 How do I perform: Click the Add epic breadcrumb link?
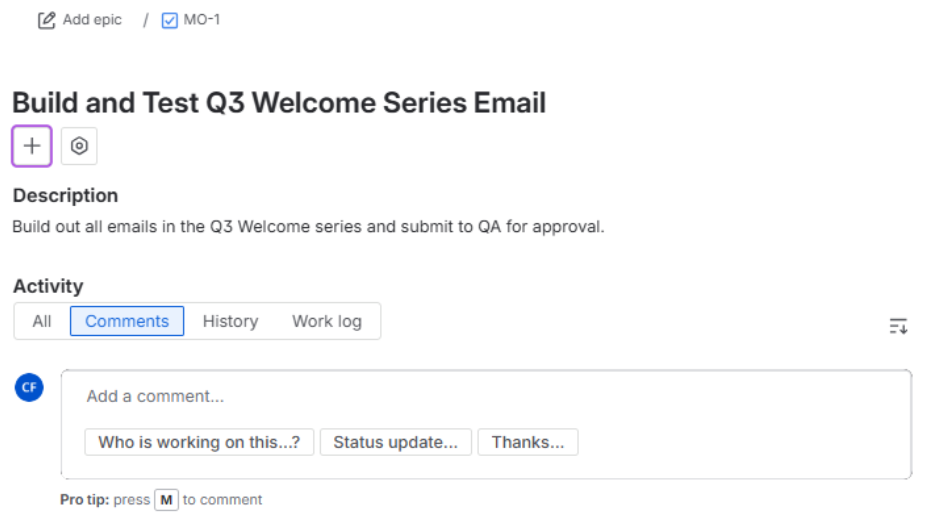[x=92, y=20]
